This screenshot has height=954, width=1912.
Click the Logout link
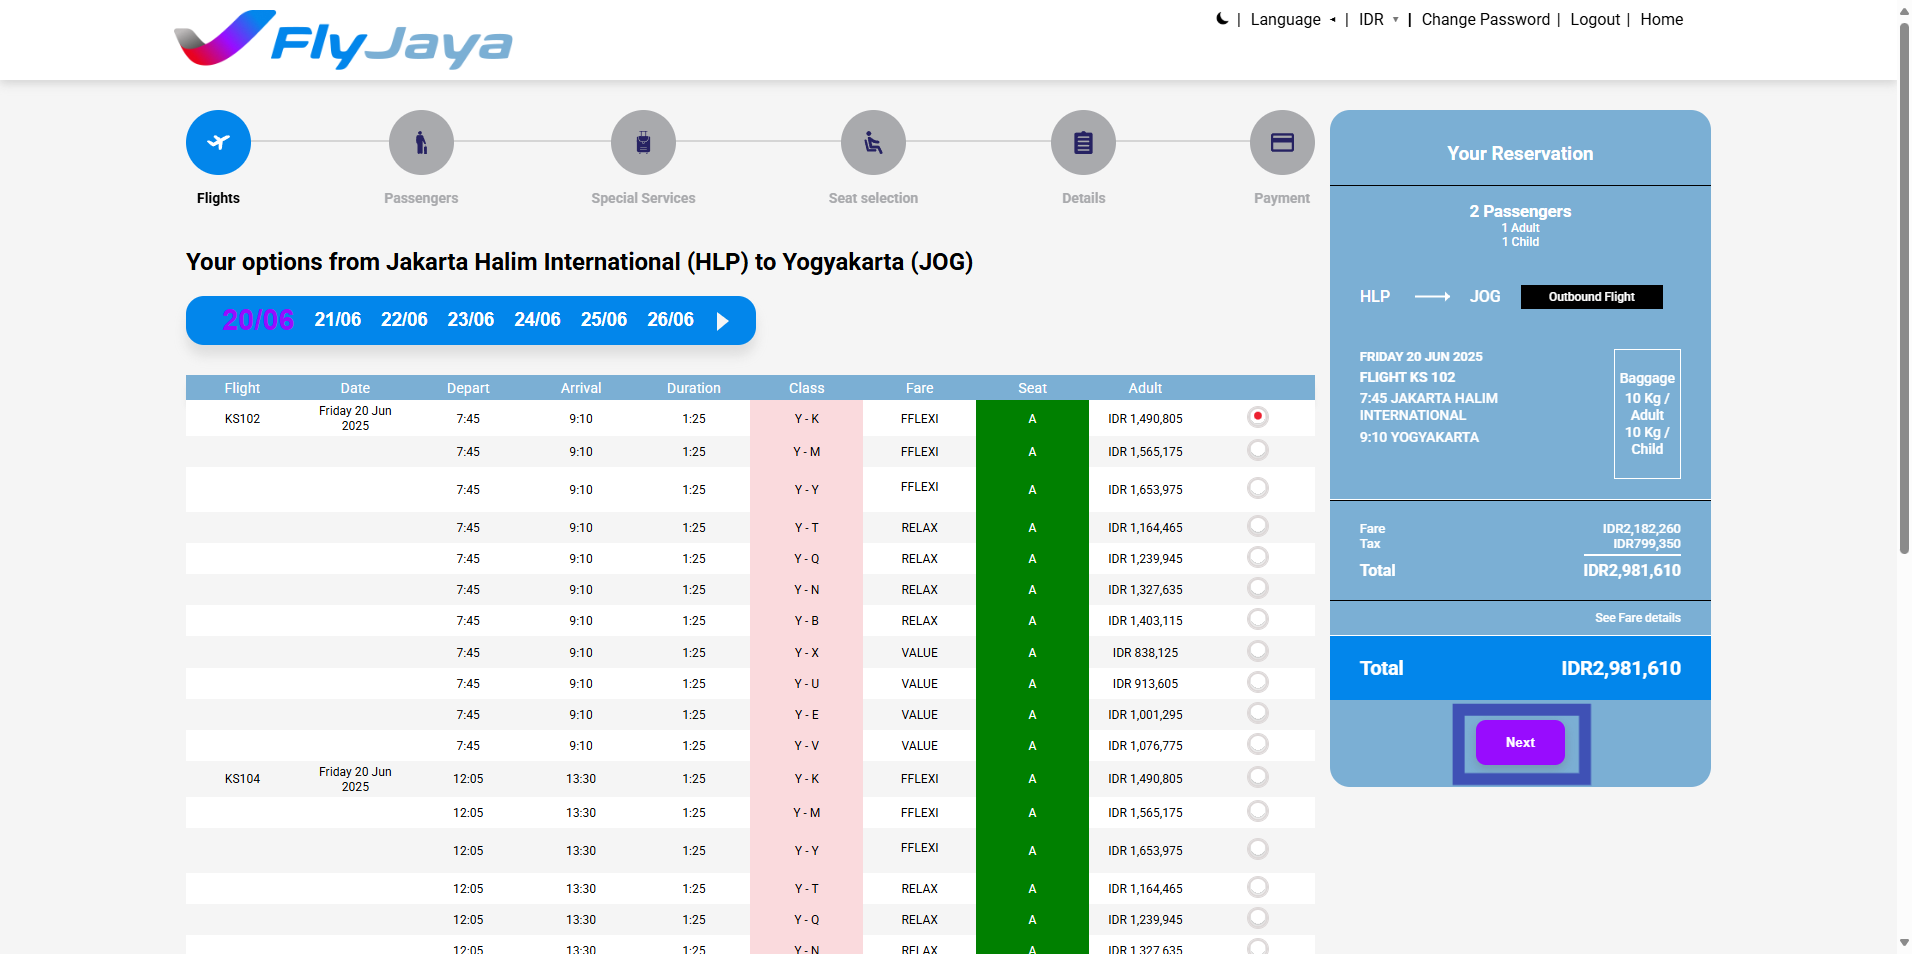[x=1595, y=19]
